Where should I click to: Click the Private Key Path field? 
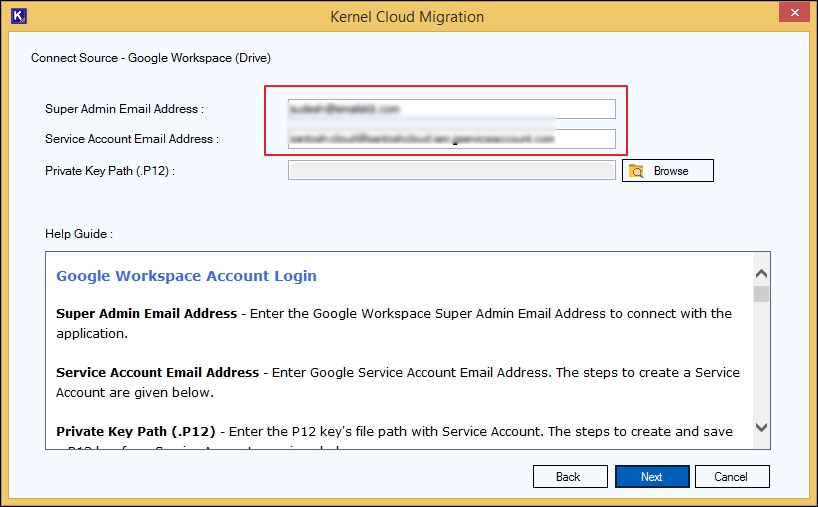click(451, 170)
